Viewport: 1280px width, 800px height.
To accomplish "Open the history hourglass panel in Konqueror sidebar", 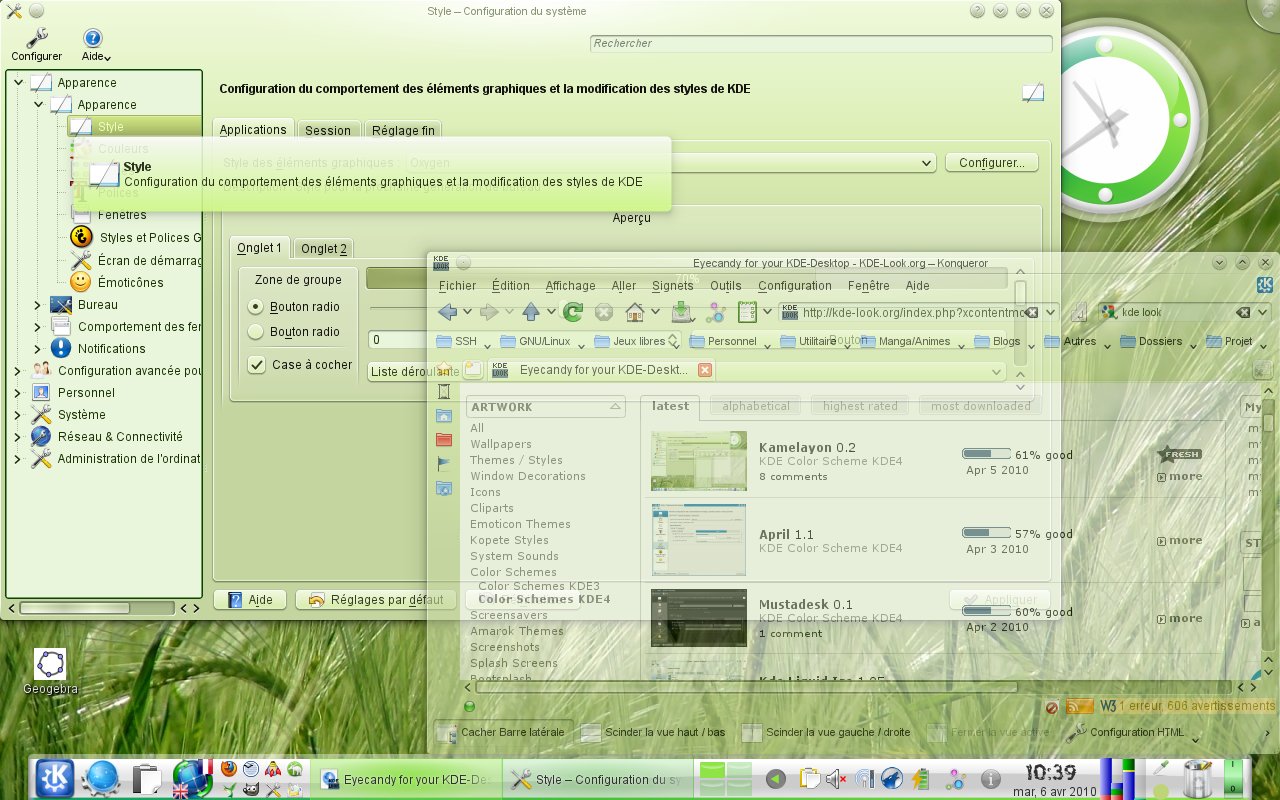I will [x=444, y=391].
